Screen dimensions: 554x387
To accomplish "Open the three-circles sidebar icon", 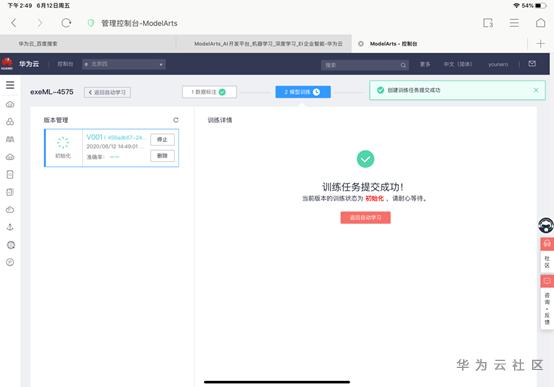I will [x=10, y=122].
